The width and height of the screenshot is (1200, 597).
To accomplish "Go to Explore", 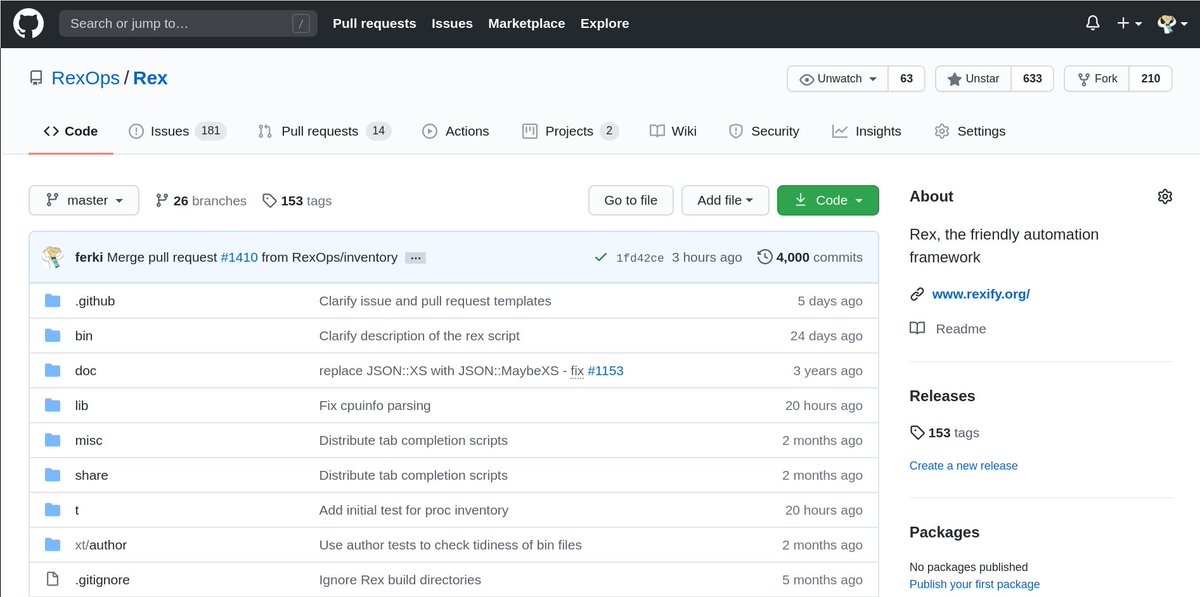I will click(605, 23).
